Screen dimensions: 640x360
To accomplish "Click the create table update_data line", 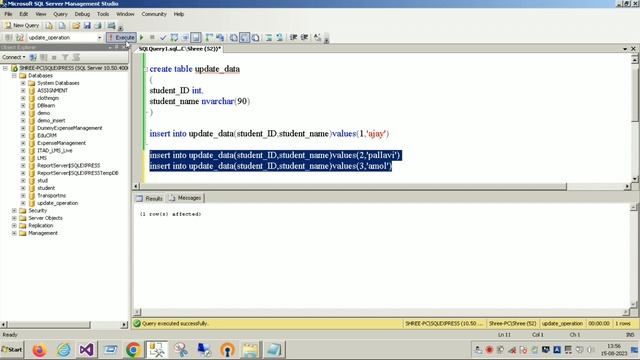I will 195,69.
